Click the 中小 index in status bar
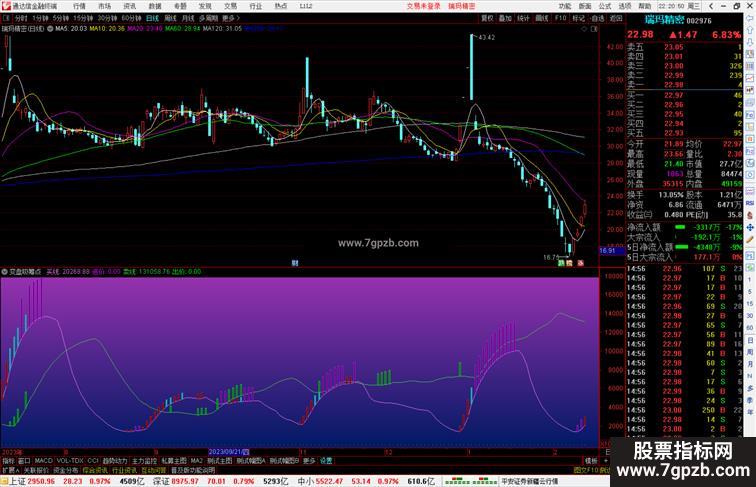The width and height of the screenshot is (756, 487). (306, 481)
